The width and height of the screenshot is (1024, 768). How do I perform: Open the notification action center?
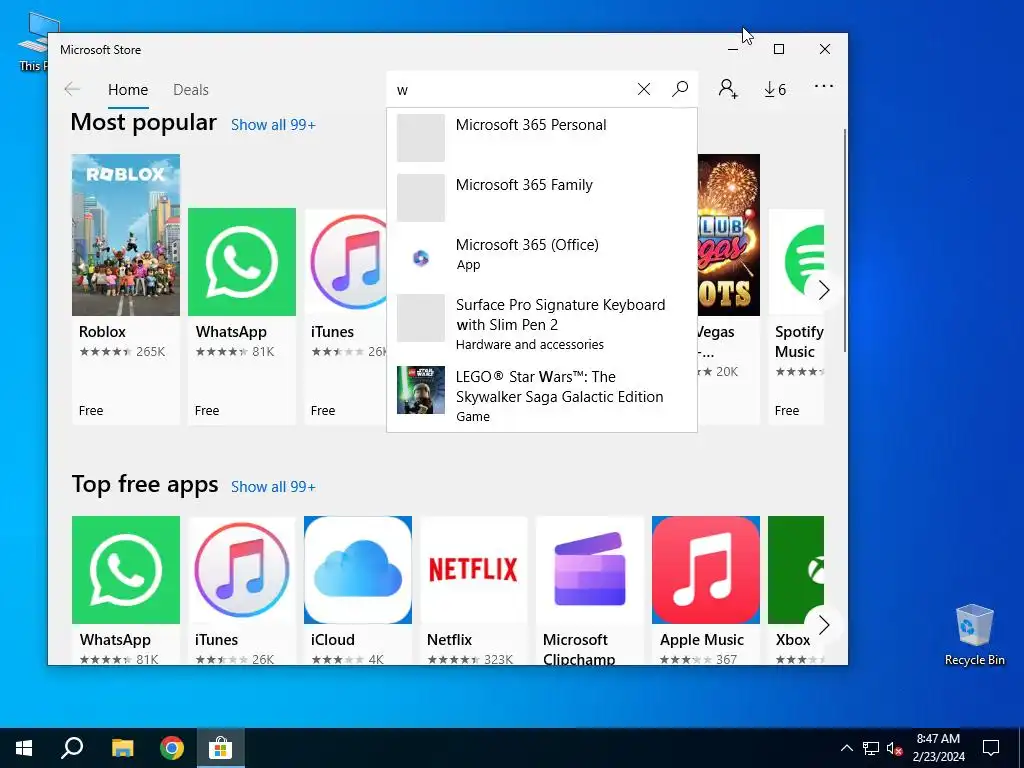pos(991,748)
